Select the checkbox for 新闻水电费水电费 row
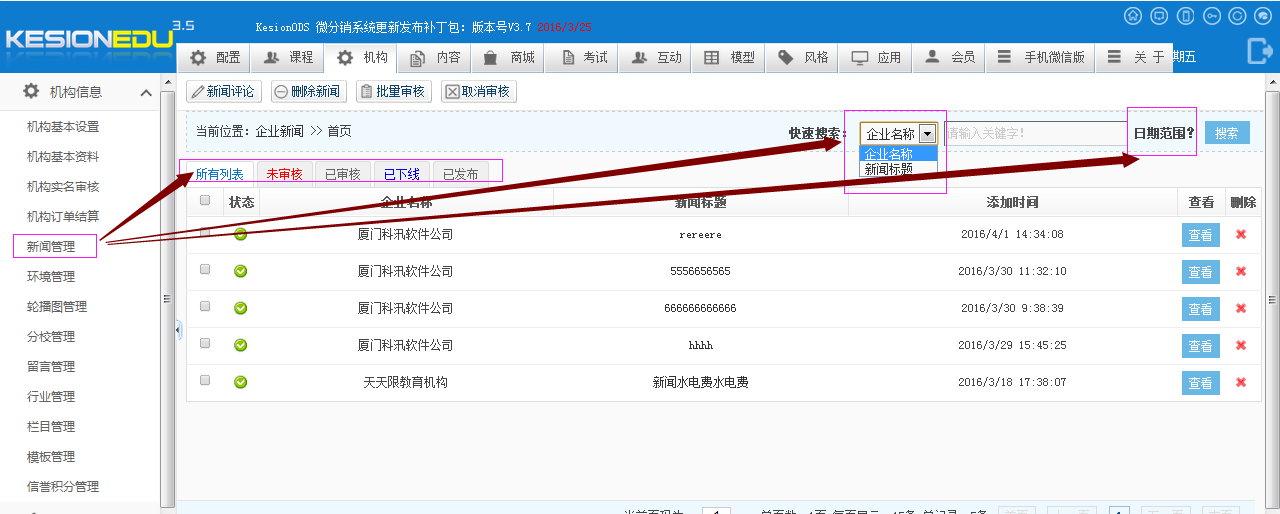The height and width of the screenshot is (514, 1280). [x=205, y=381]
